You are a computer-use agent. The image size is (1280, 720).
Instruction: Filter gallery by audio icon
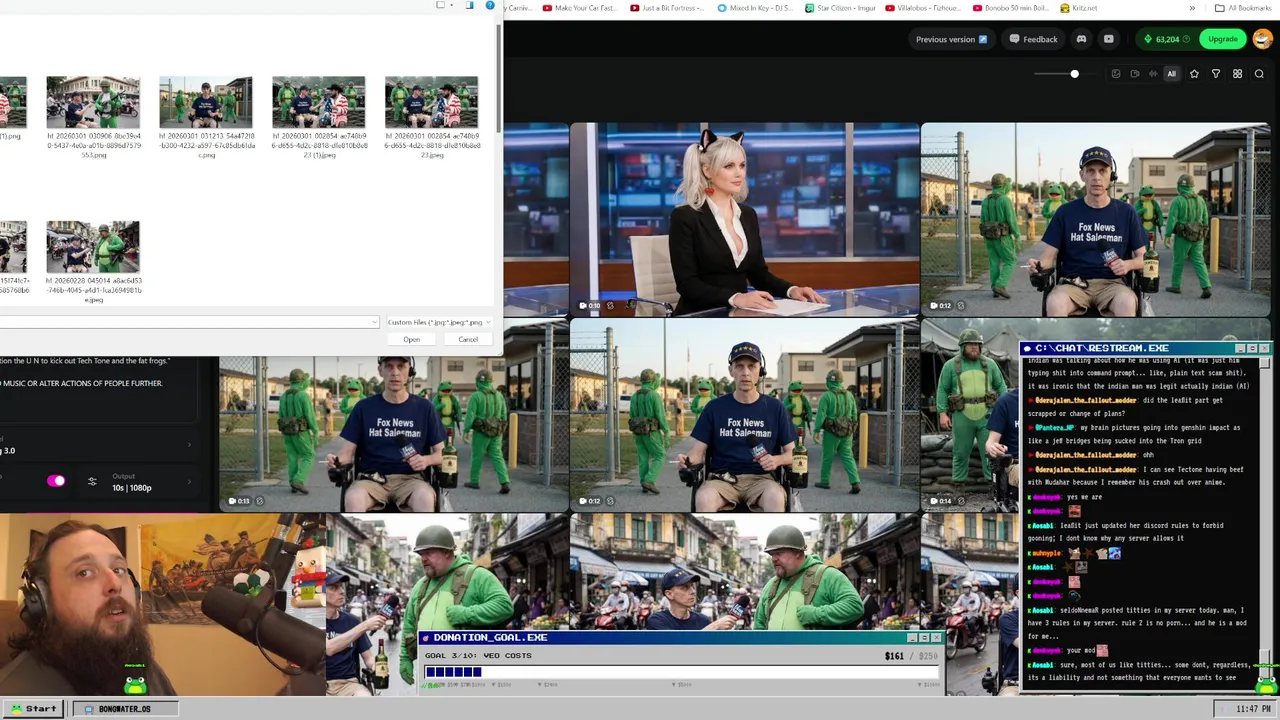pos(1152,74)
